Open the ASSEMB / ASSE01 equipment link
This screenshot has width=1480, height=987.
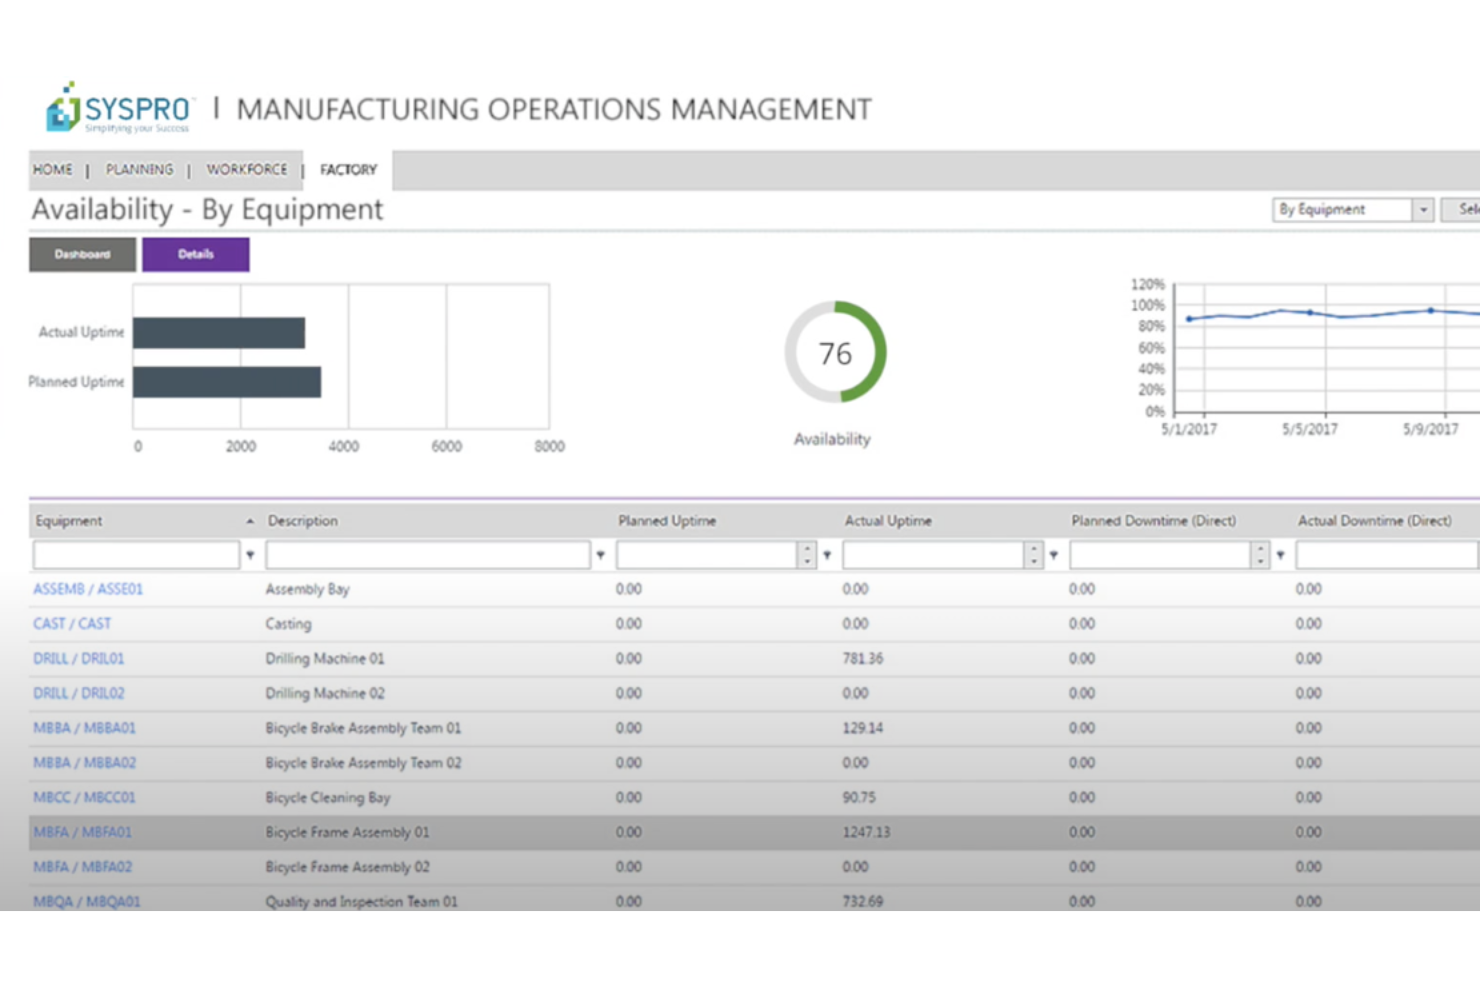pyautogui.click(x=88, y=589)
